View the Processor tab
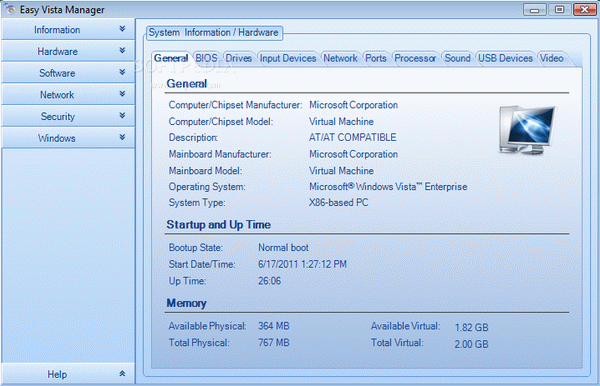 coord(415,59)
